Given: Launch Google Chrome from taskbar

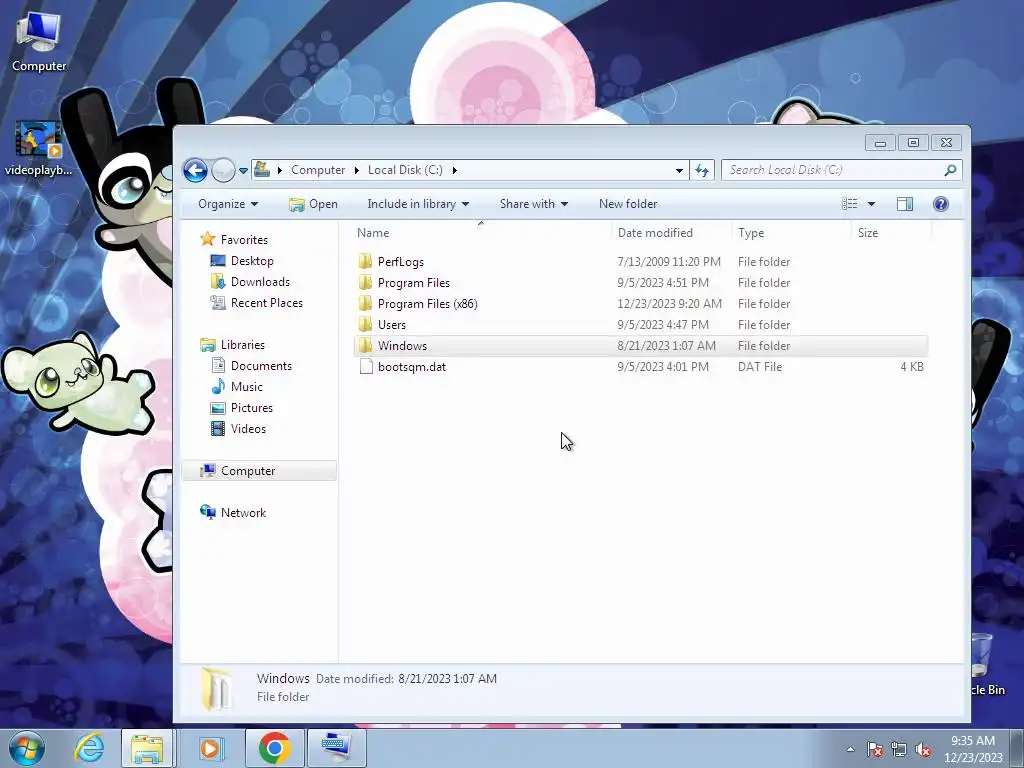Looking at the screenshot, I should point(274,748).
